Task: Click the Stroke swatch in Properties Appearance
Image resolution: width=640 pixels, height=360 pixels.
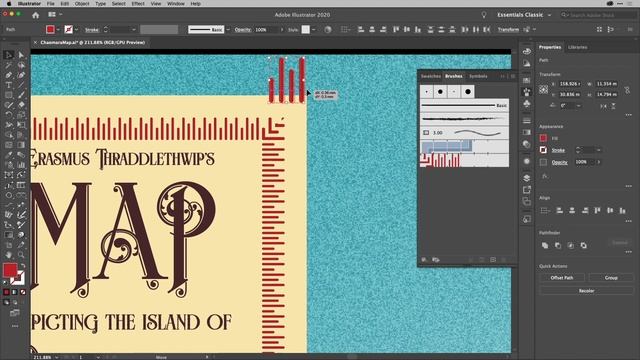Action: click(x=543, y=150)
